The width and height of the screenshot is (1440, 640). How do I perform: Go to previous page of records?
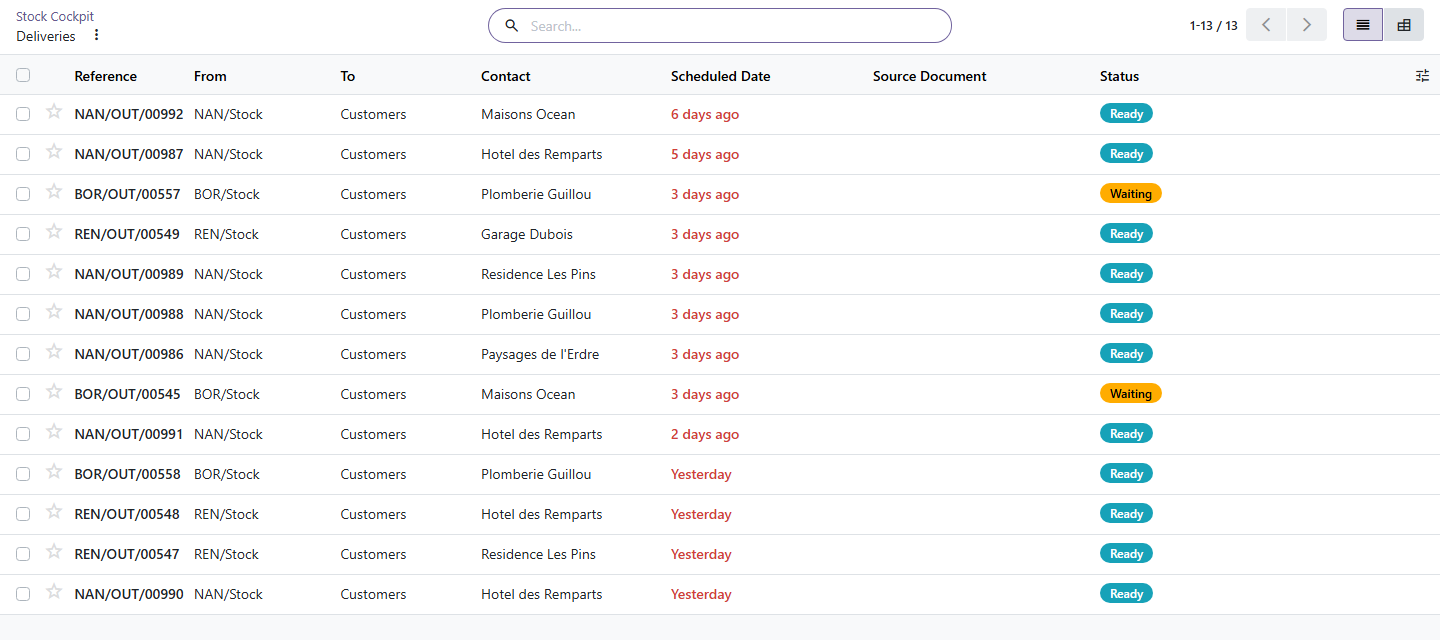[x=1266, y=25]
